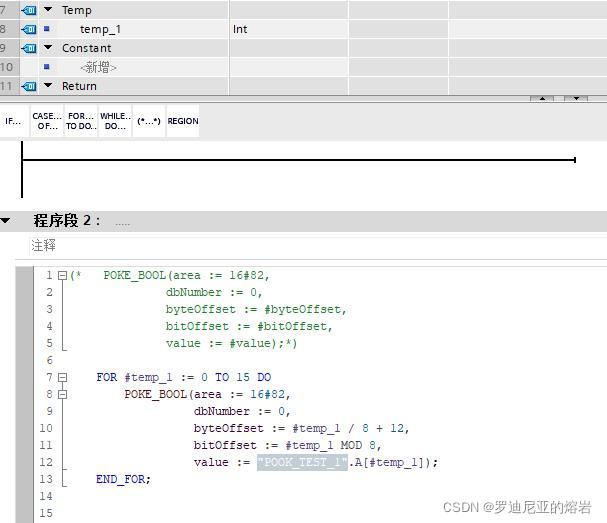Click the MOD operator on line 11
This screenshot has width=607, height=523.
coord(351,445)
